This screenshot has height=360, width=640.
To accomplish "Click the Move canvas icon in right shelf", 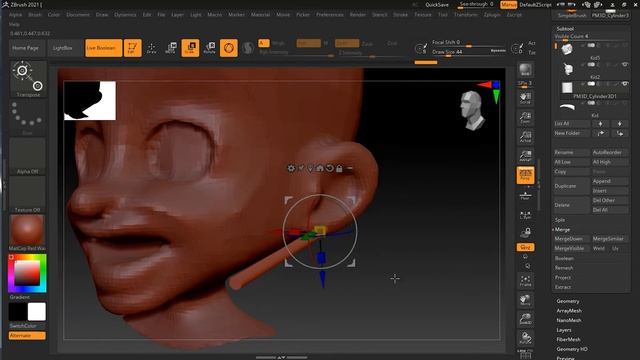I will tap(525, 300).
